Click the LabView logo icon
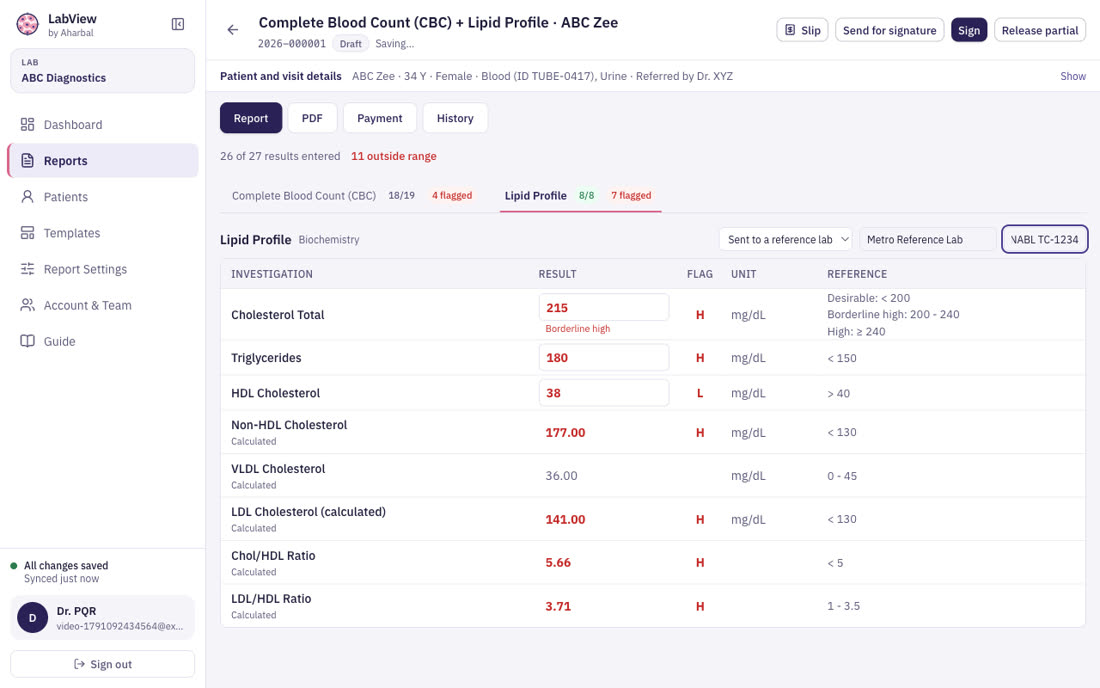 click(x=27, y=25)
